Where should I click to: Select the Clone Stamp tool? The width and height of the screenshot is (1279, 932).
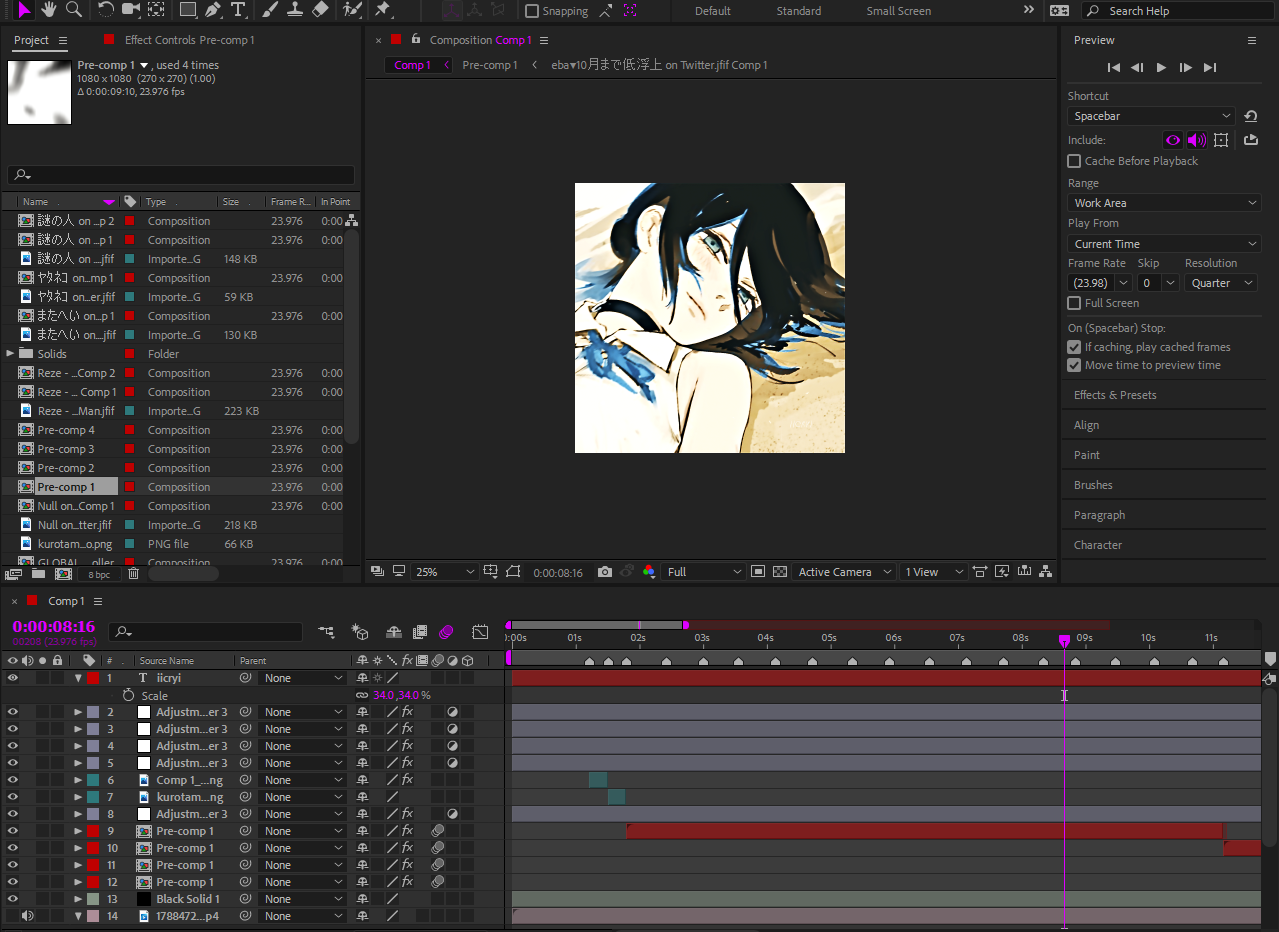pyautogui.click(x=295, y=10)
